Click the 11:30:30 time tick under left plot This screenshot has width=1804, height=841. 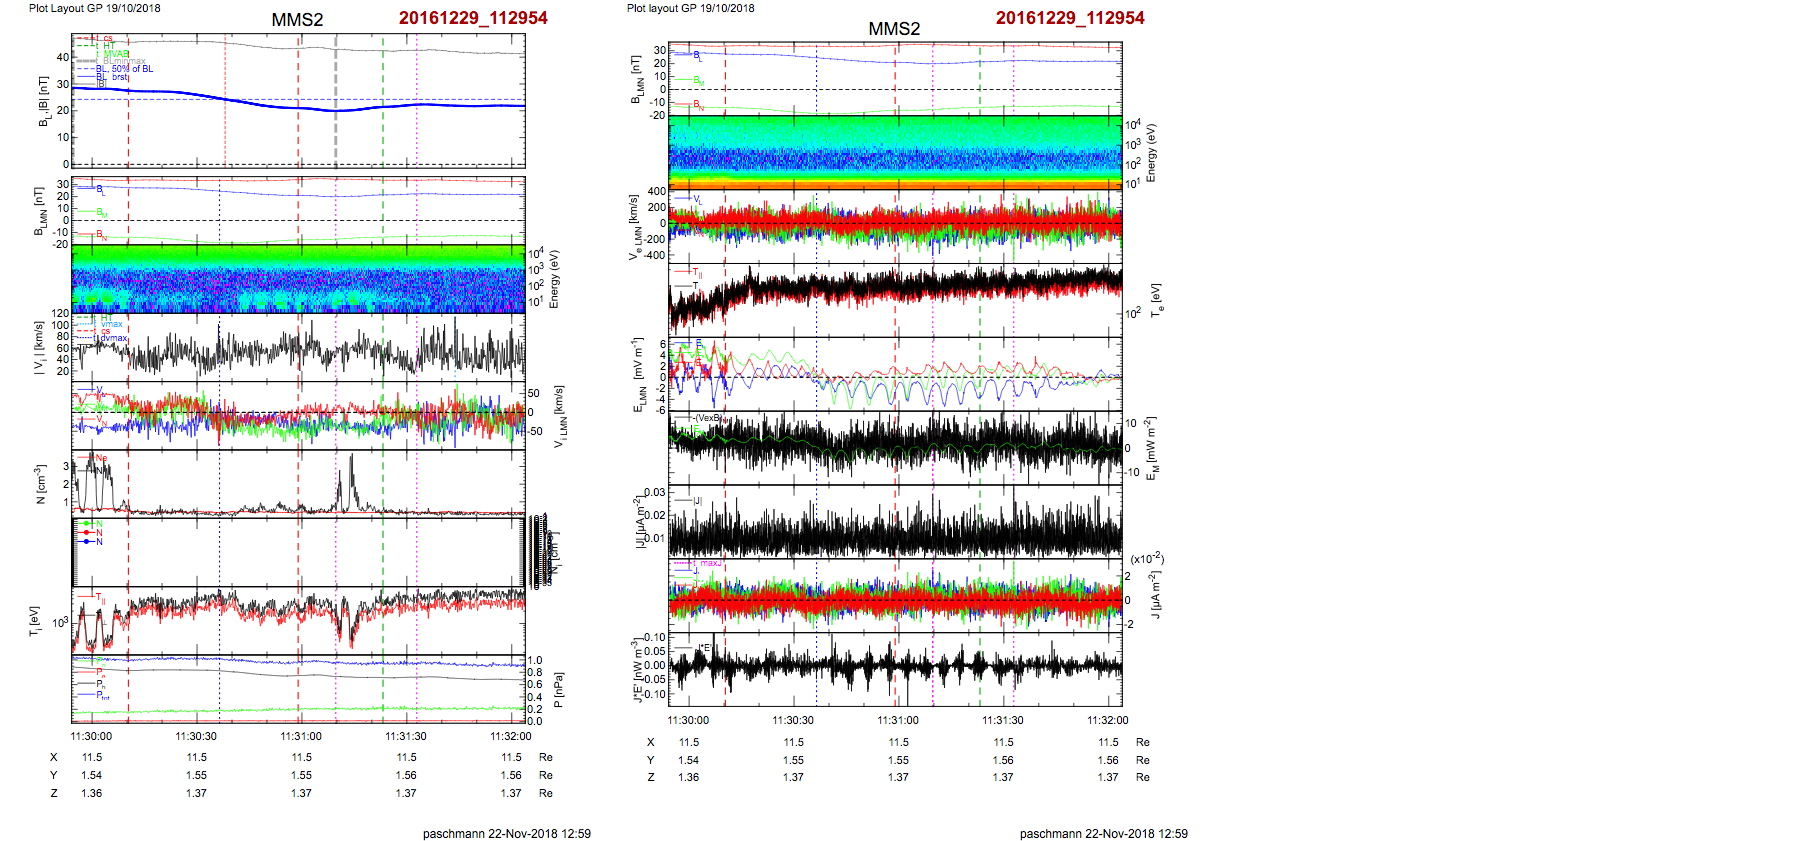pos(197,736)
